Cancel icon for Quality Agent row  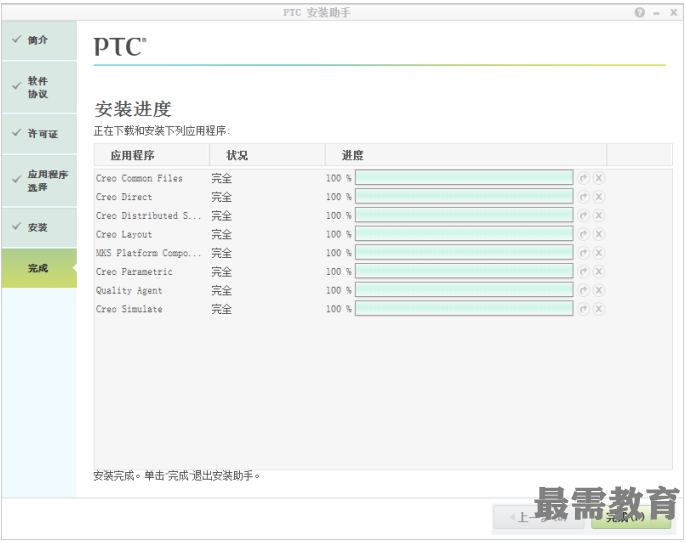pyautogui.click(x=598, y=290)
